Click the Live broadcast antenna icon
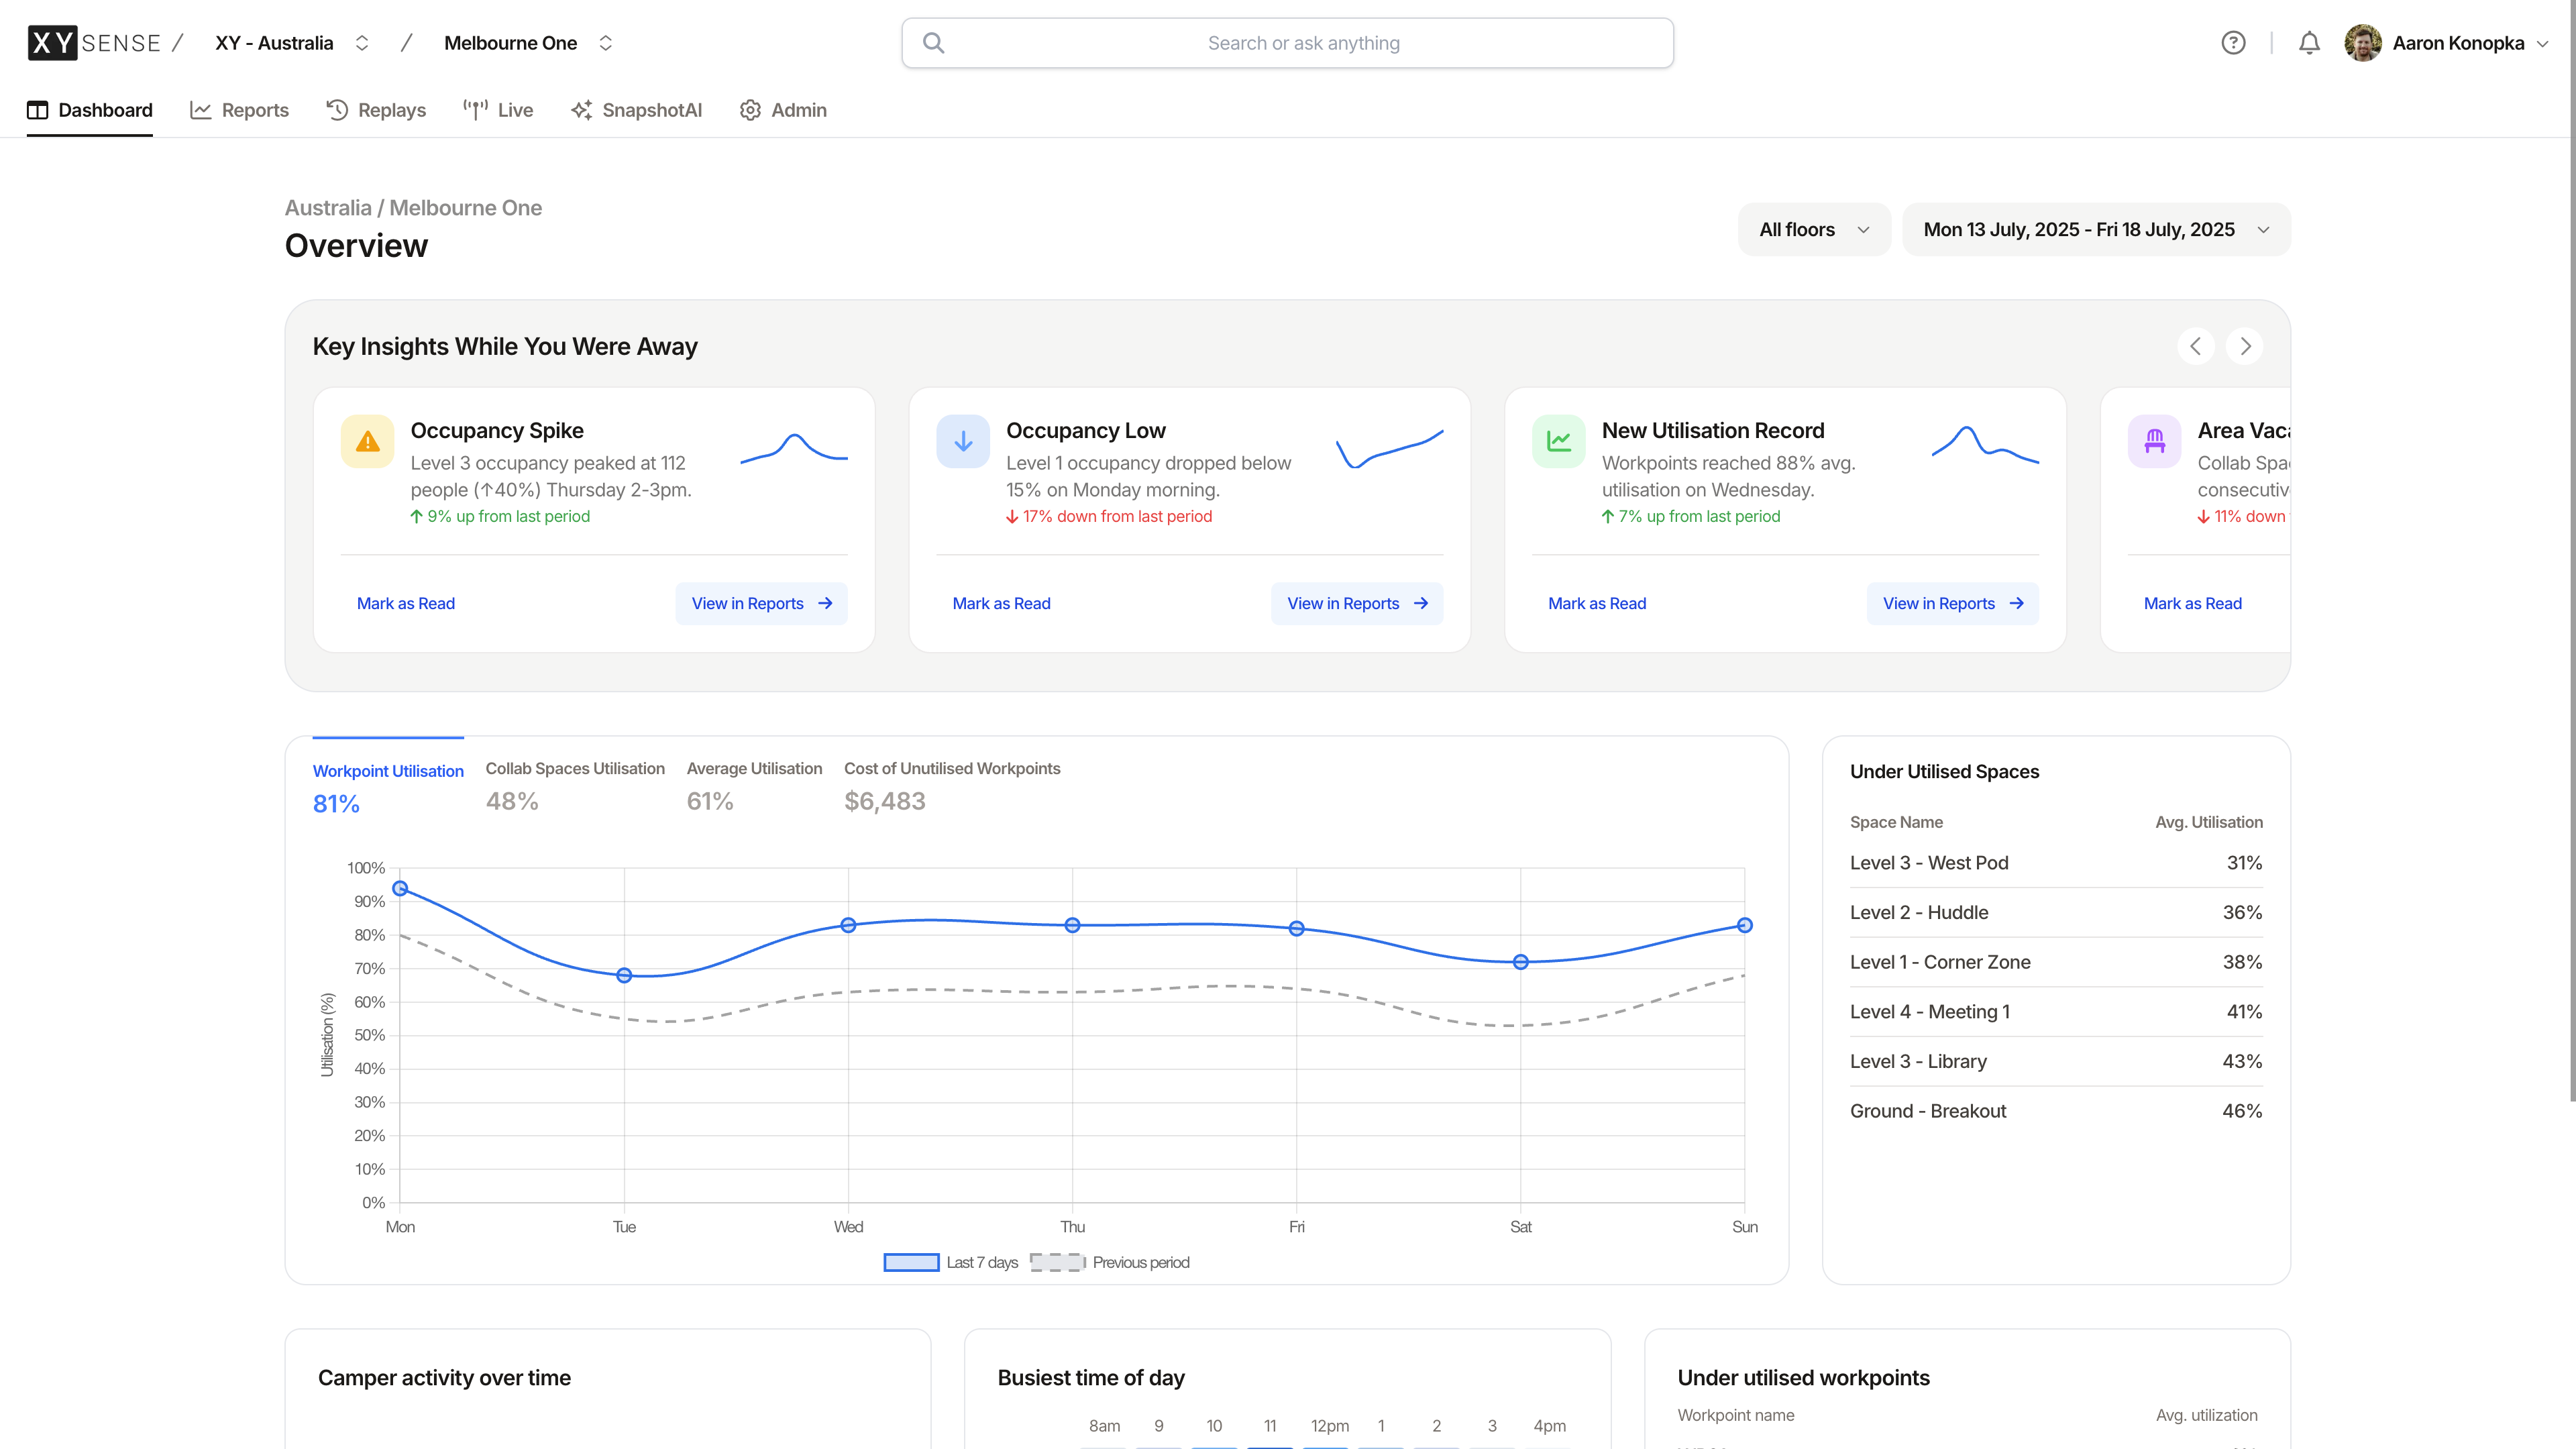 (475, 110)
